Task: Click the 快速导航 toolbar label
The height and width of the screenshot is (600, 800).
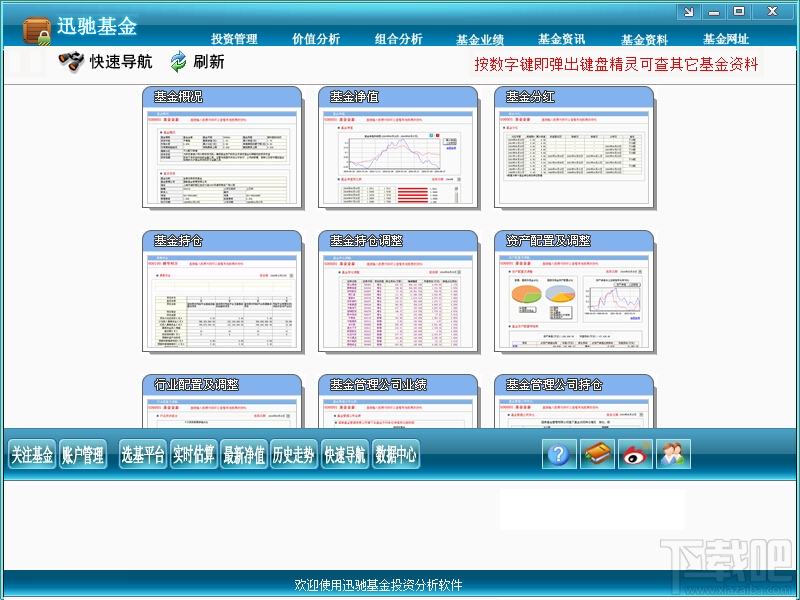Action: point(121,62)
